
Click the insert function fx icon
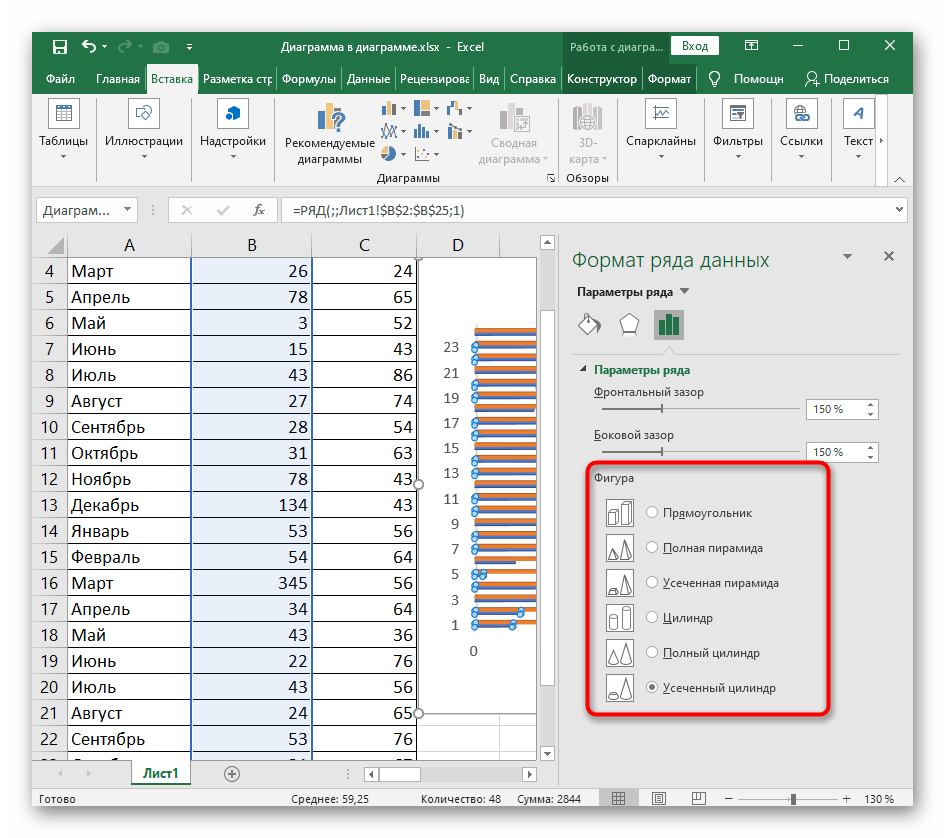pos(259,210)
